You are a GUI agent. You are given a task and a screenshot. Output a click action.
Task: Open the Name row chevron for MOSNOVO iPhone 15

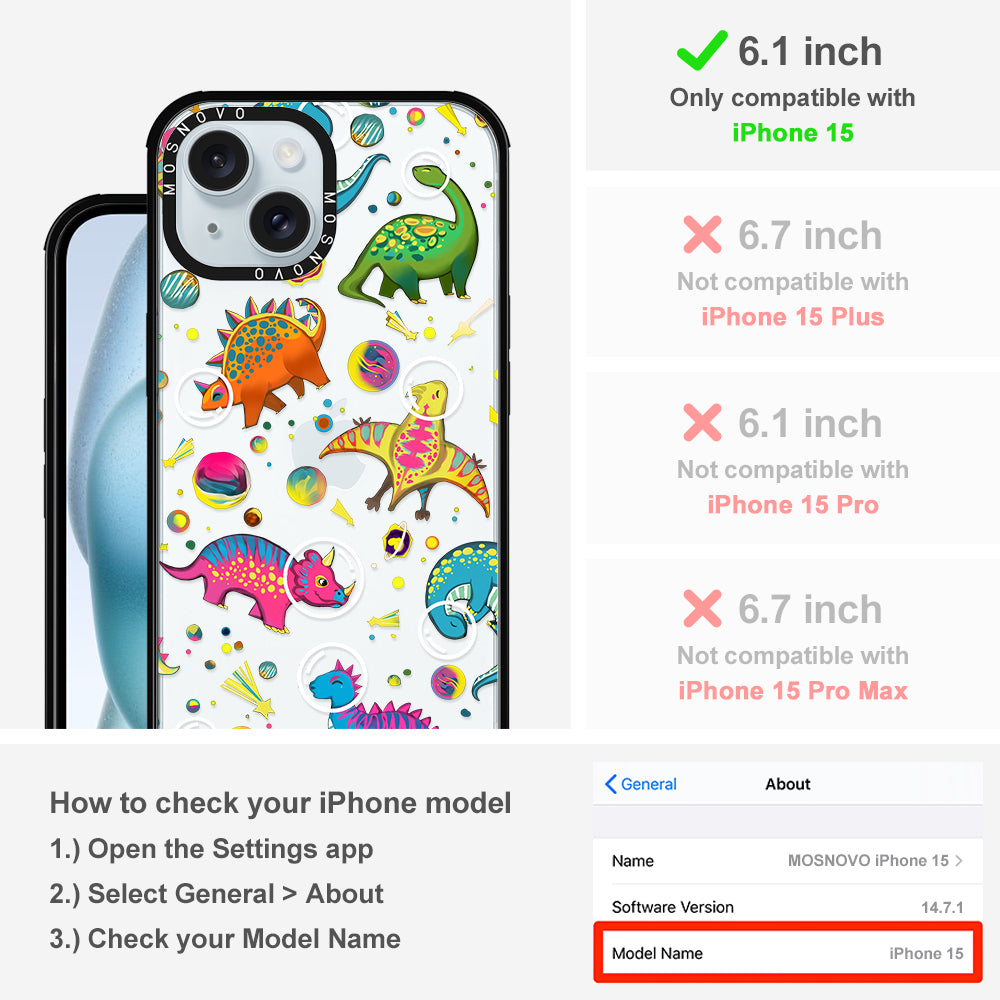(959, 860)
